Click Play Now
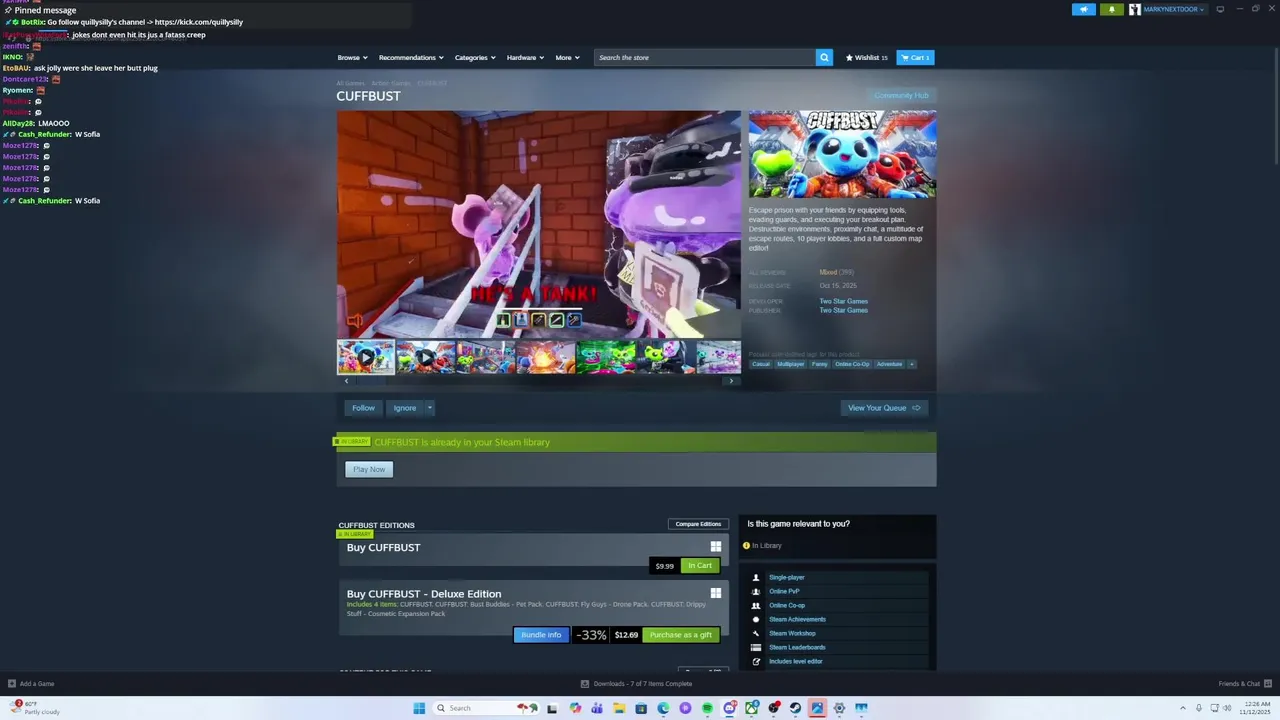 coord(369,469)
